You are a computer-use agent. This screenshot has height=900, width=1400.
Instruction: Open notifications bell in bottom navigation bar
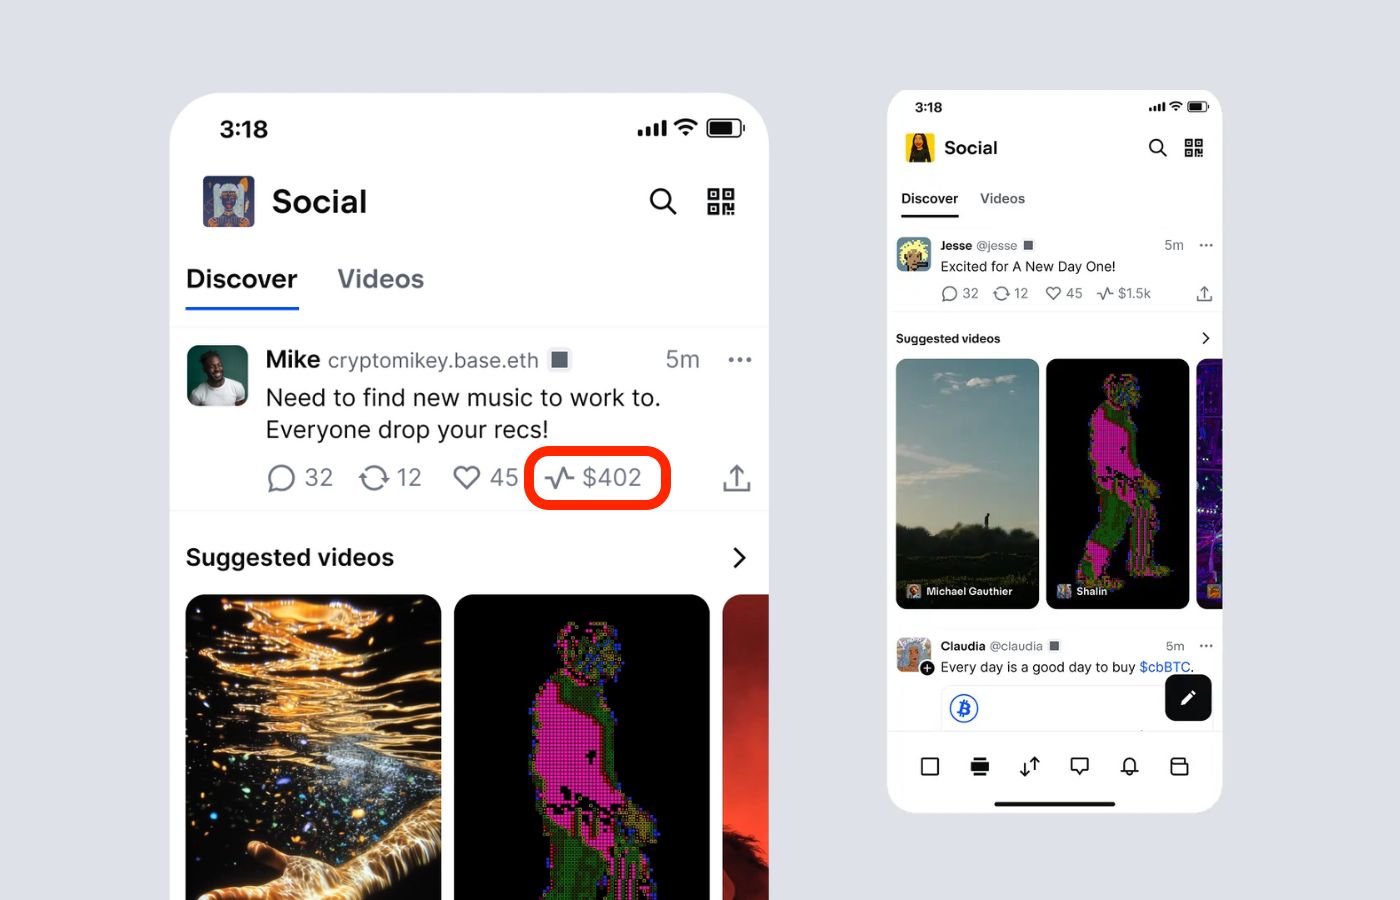coord(1129,766)
